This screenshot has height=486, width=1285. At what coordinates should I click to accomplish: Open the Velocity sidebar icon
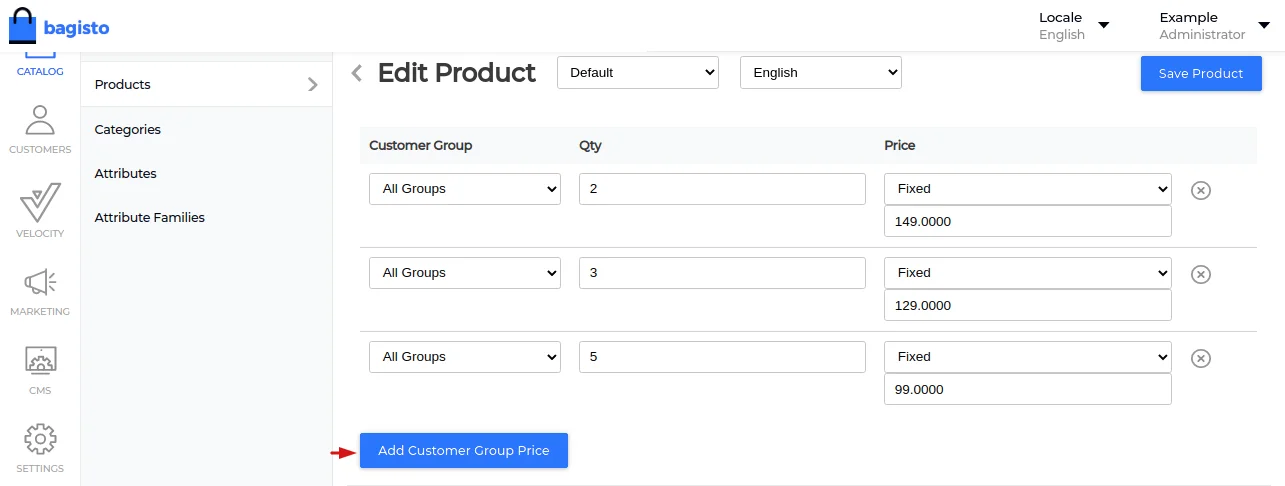[x=40, y=204]
